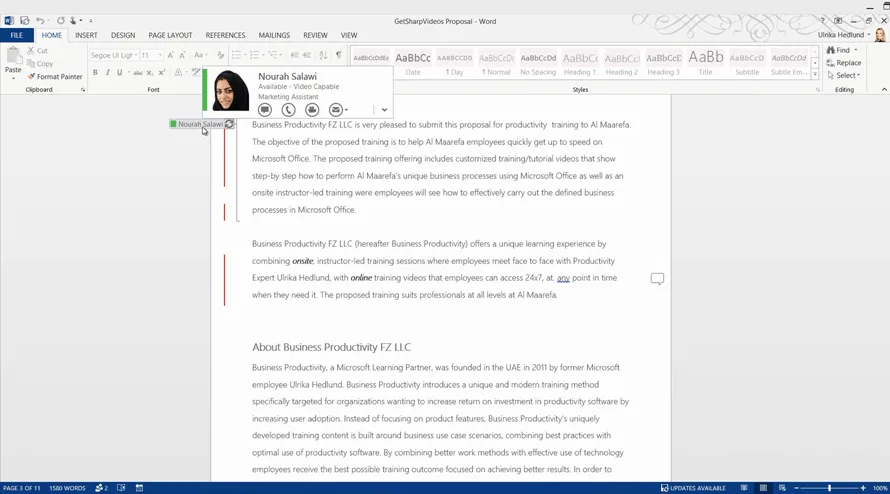The height and width of the screenshot is (494, 890).
Task: Switch to Web Layout view
Action: [x=782, y=488]
